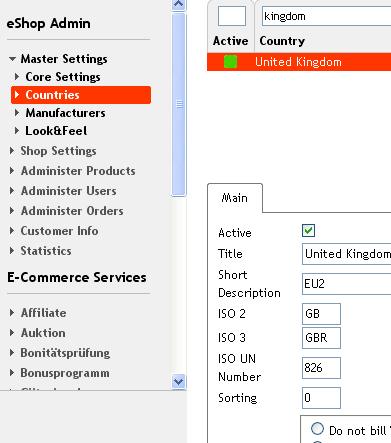391x443 pixels.
Task: Expand the Administer Products arrow
Action: [x=12, y=171]
